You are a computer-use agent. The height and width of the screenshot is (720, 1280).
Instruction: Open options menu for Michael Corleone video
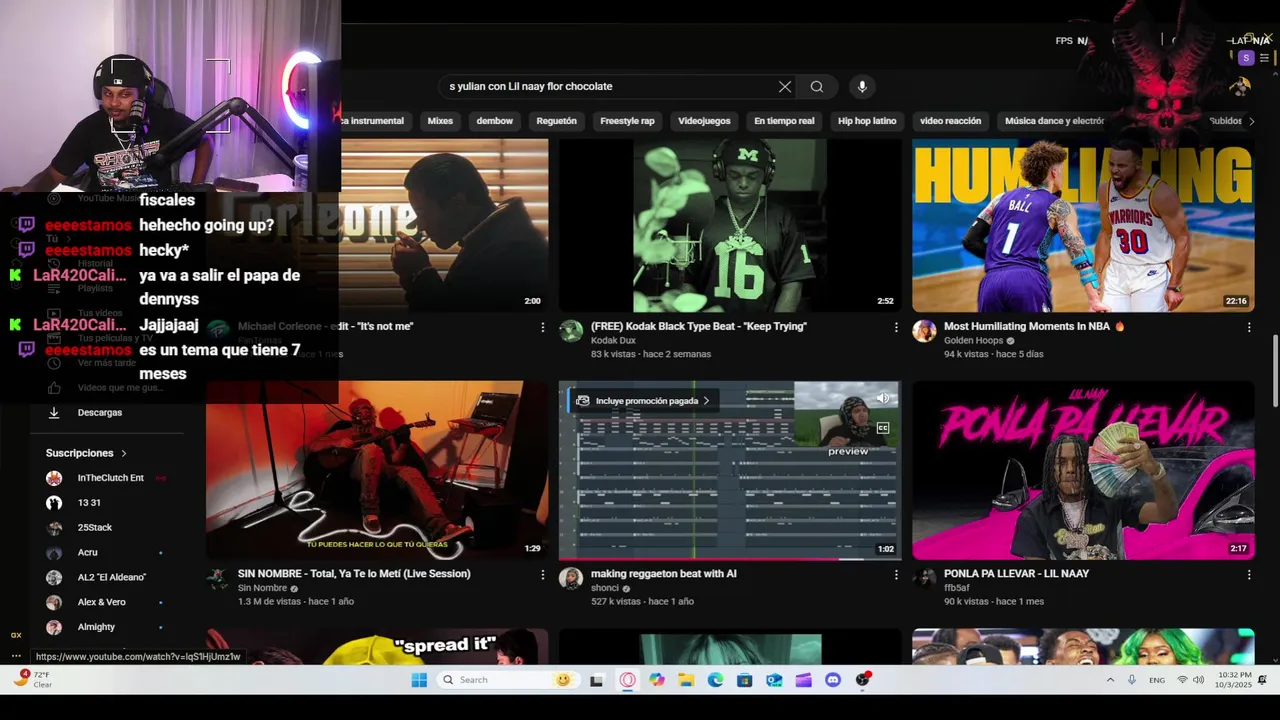pyautogui.click(x=543, y=327)
